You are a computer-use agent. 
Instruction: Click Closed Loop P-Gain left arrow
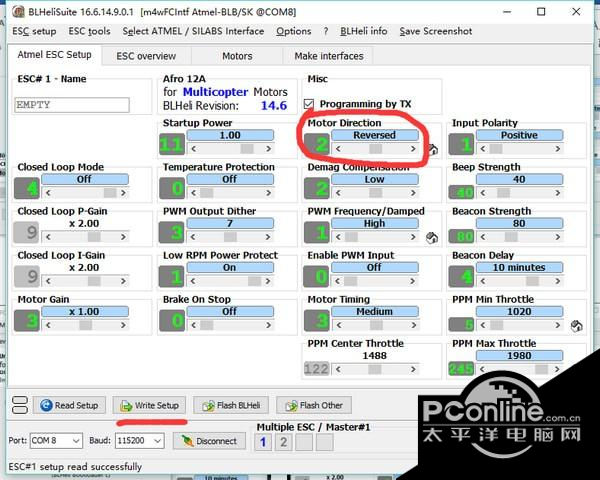tap(48, 237)
